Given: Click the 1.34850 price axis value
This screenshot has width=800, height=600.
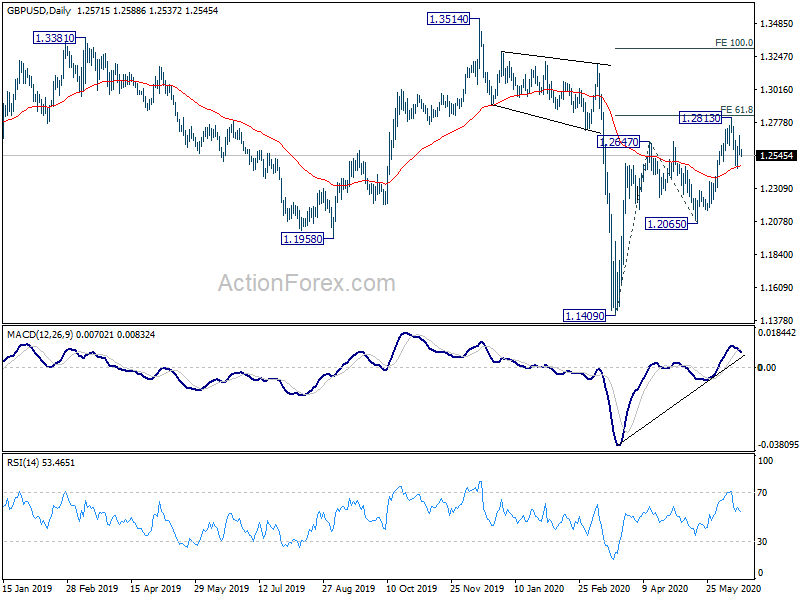Looking at the screenshot, I should pyautogui.click(x=777, y=23).
